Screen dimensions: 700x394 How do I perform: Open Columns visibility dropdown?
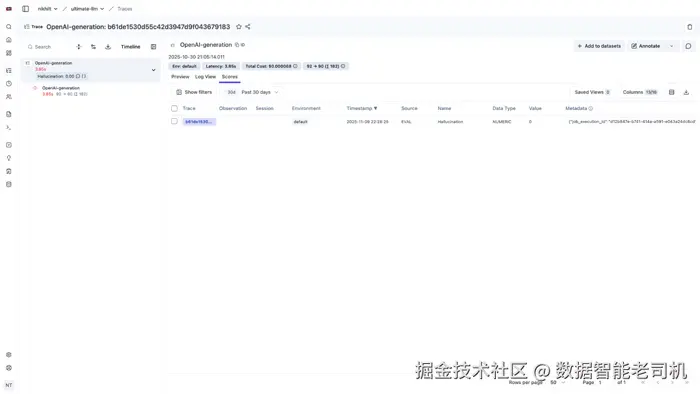640,92
